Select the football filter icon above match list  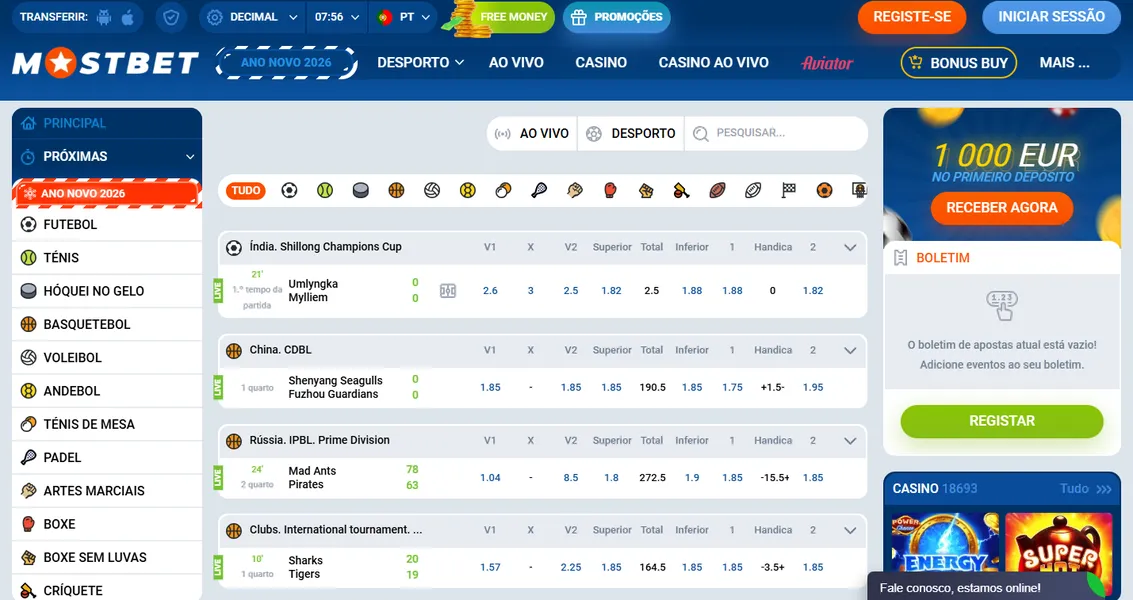click(x=289, y=190)
